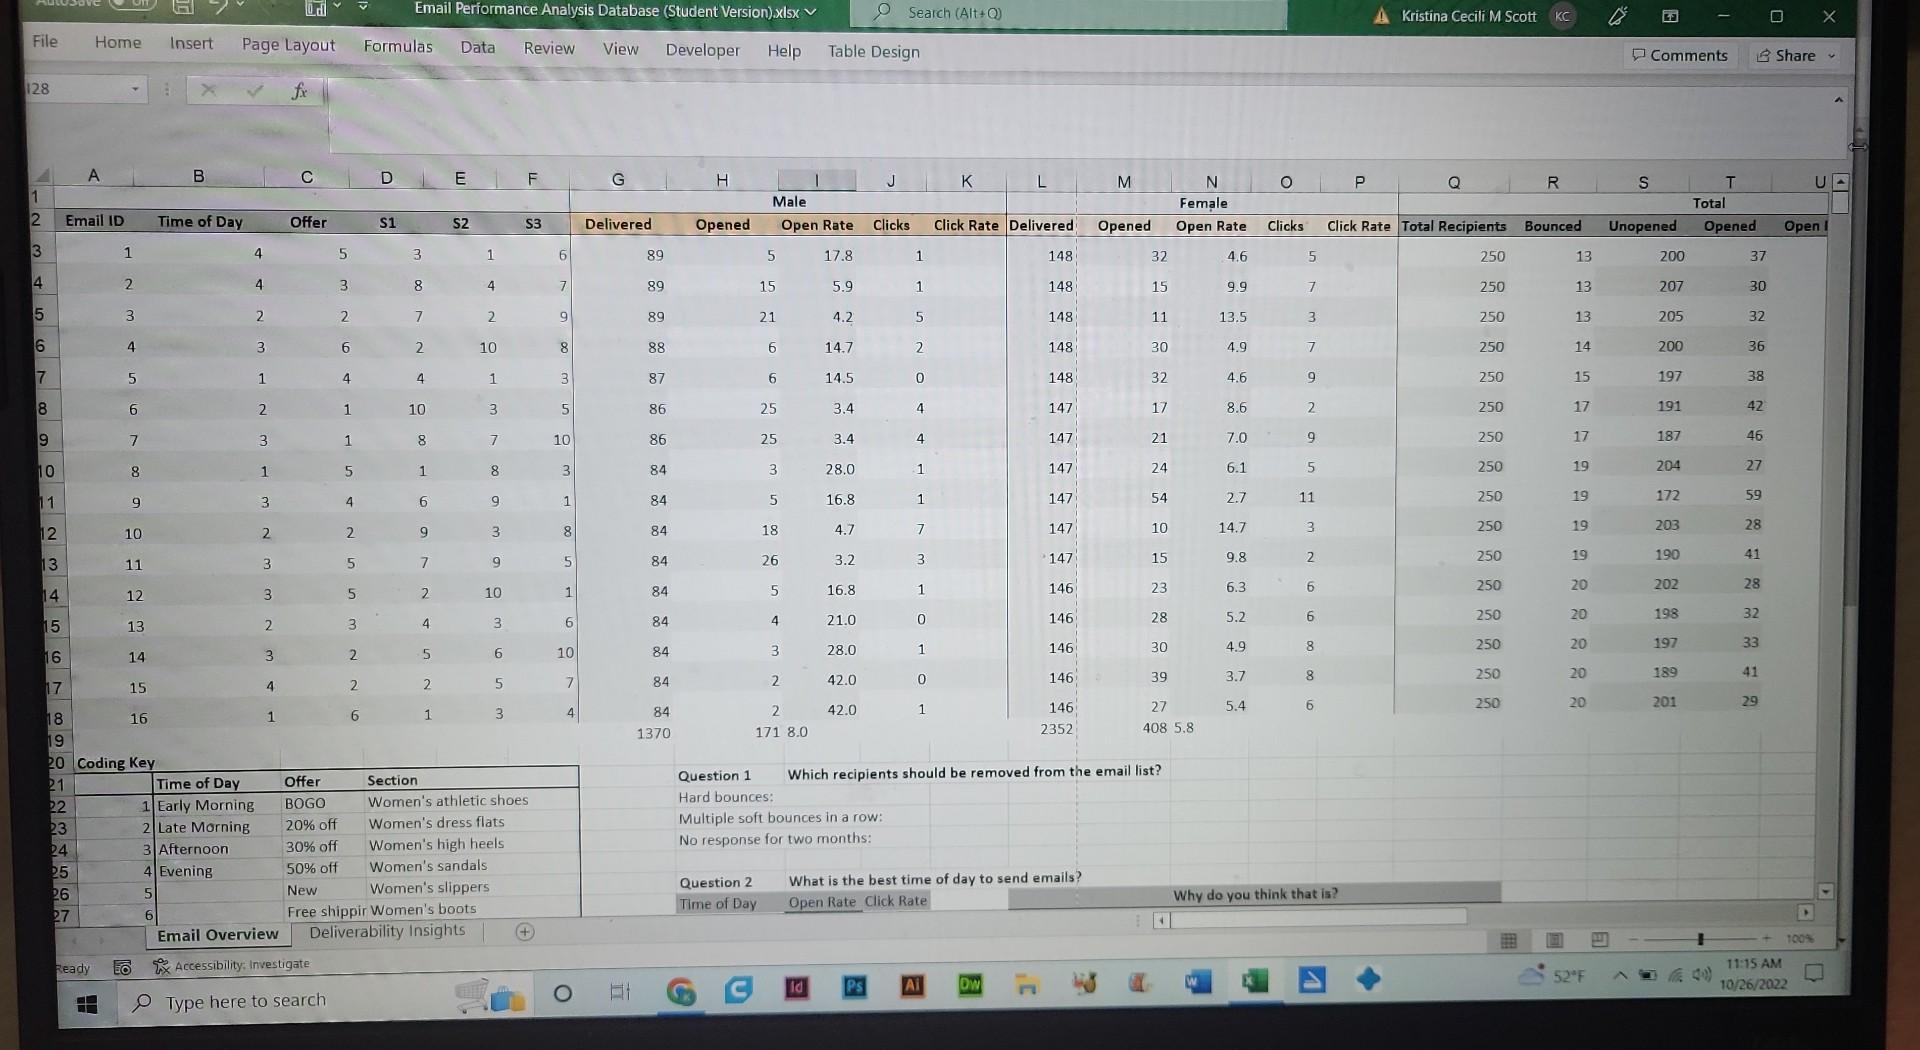The image size is (1920, 1050).
Task: Increase zoom using the zoom slider
Action: [1767, 939]
